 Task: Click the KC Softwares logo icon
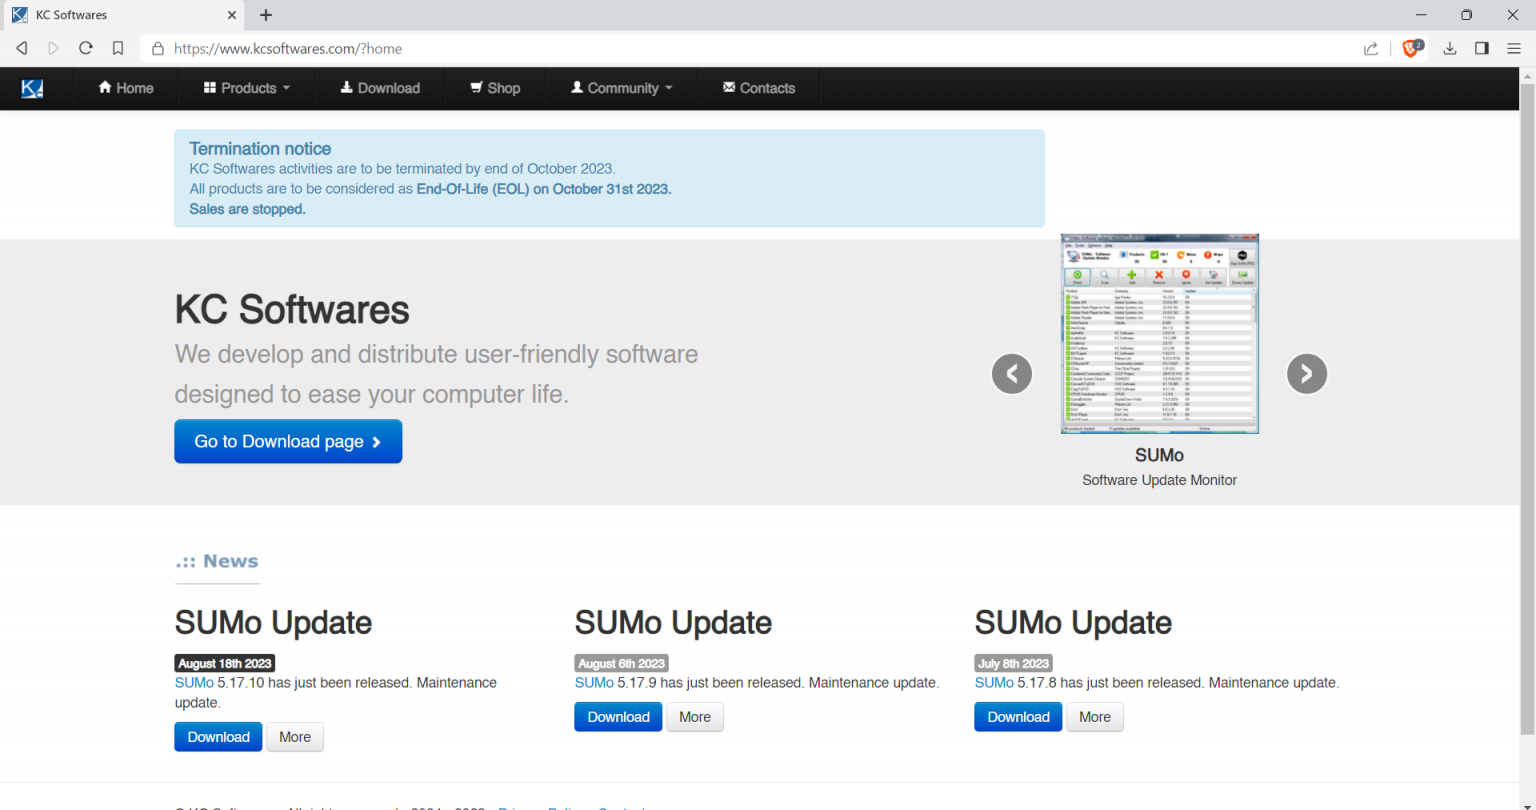(x=31, y=88)
